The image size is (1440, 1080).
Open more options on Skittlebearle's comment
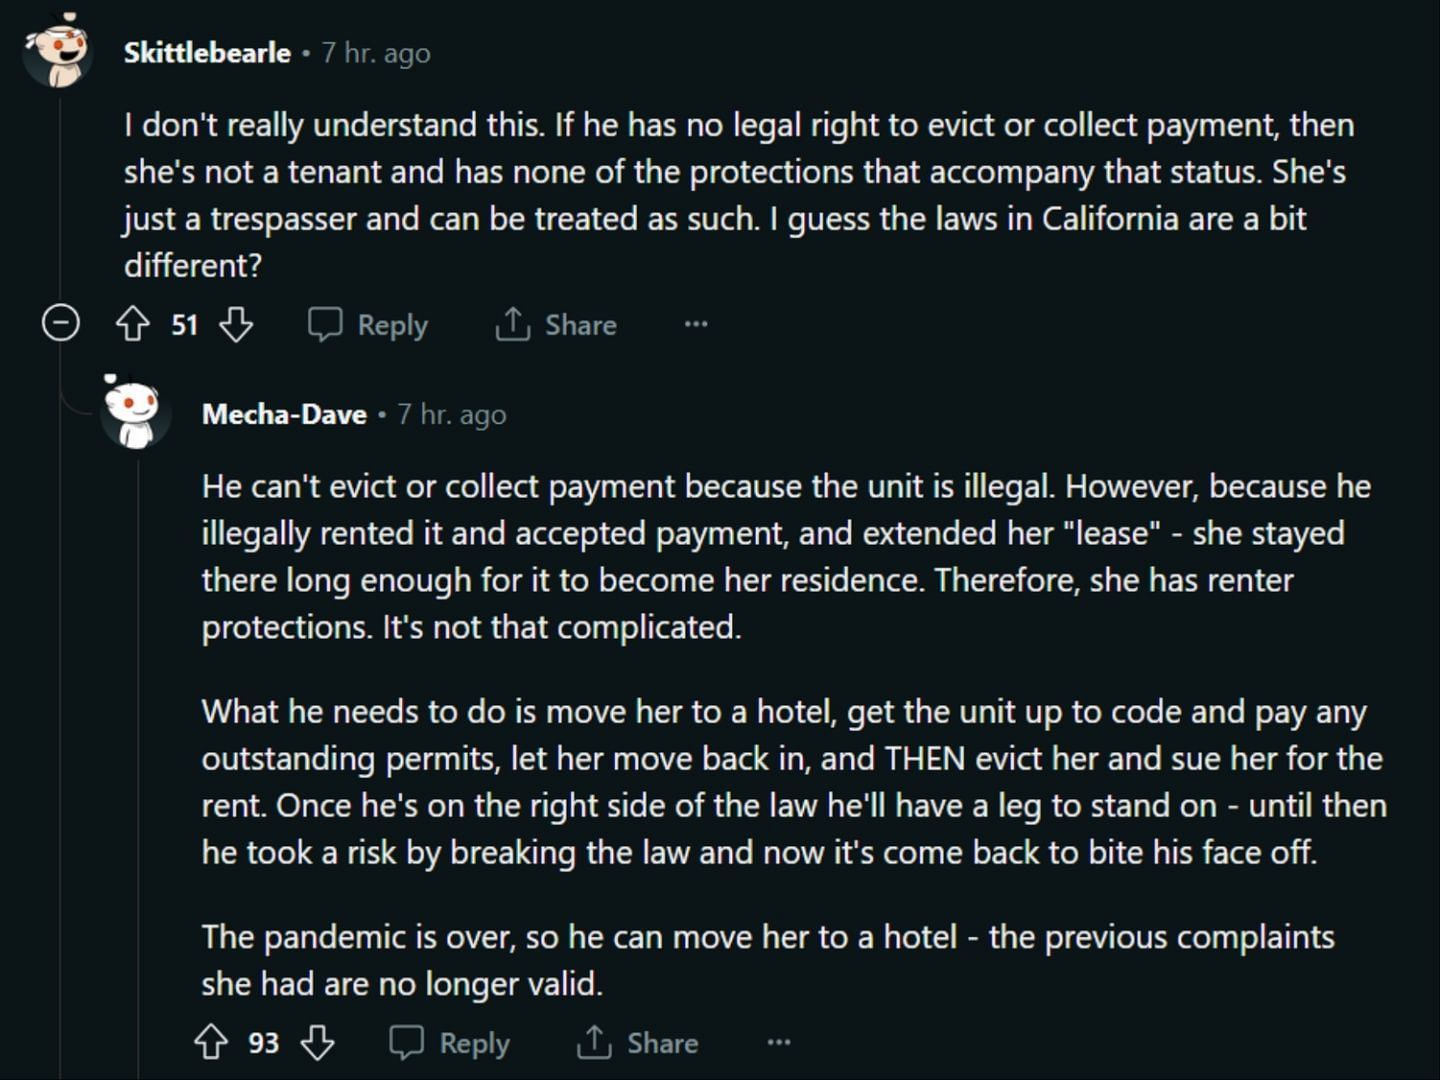[696, 324]
